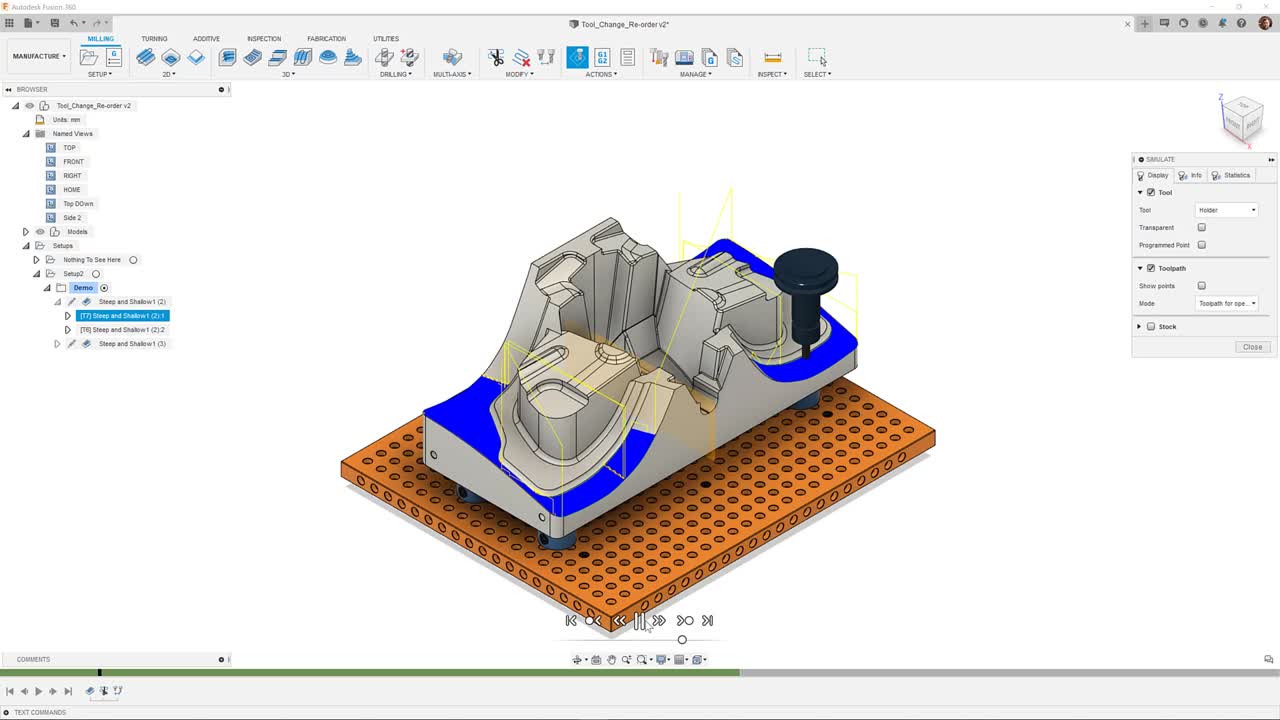Select the FRONT named view
The width and height of the screenshot is (1280, 720).
(x=74, y=162)
